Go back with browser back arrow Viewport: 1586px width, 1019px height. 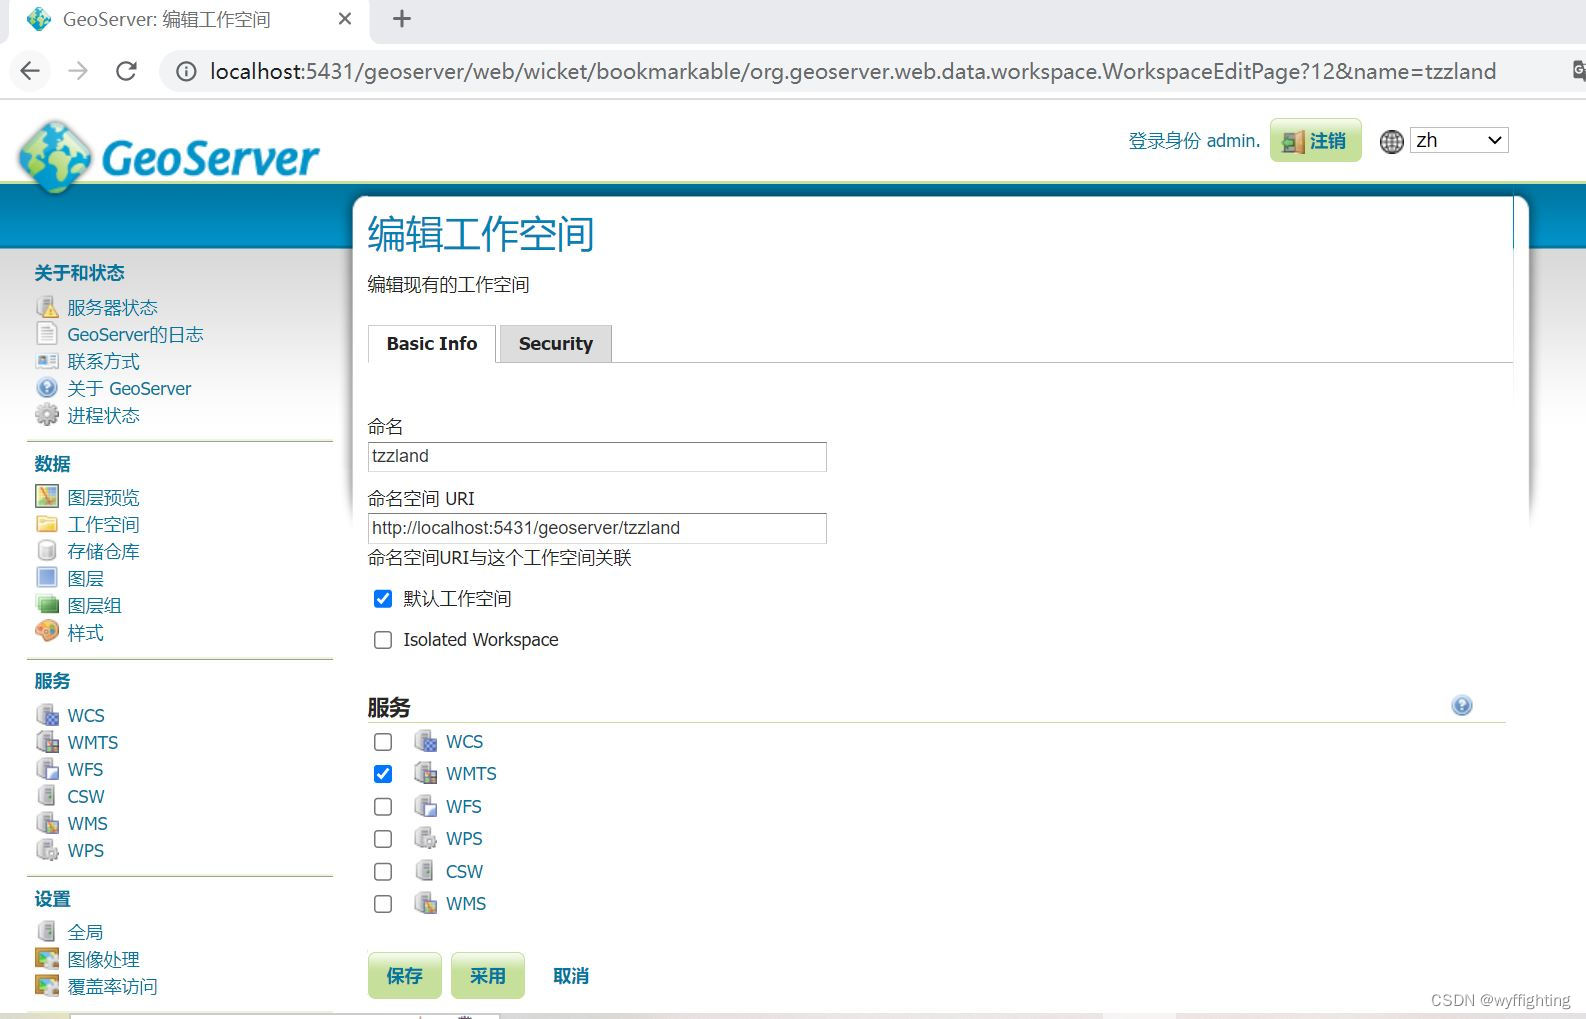[x=30, y=71]
